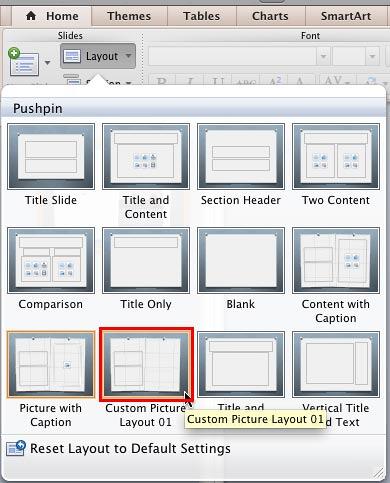The image size is (390, 483).
Task: Click the Home tab house icon
Action: pyautogui.click(x=31, y=15)
